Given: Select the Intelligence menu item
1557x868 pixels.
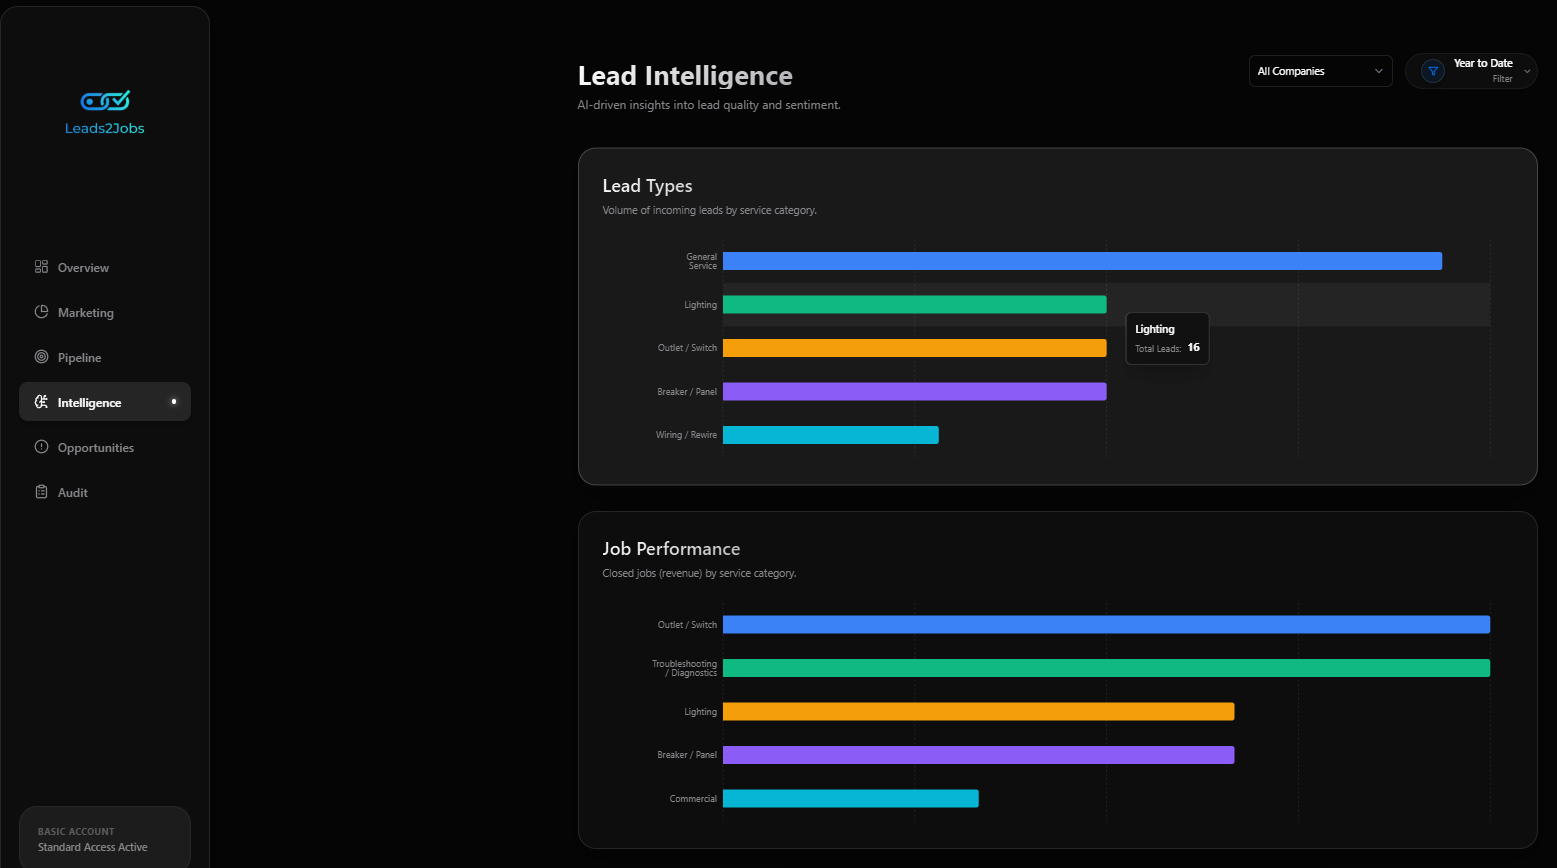Looking at the screenshot, I should pos(105,402).
